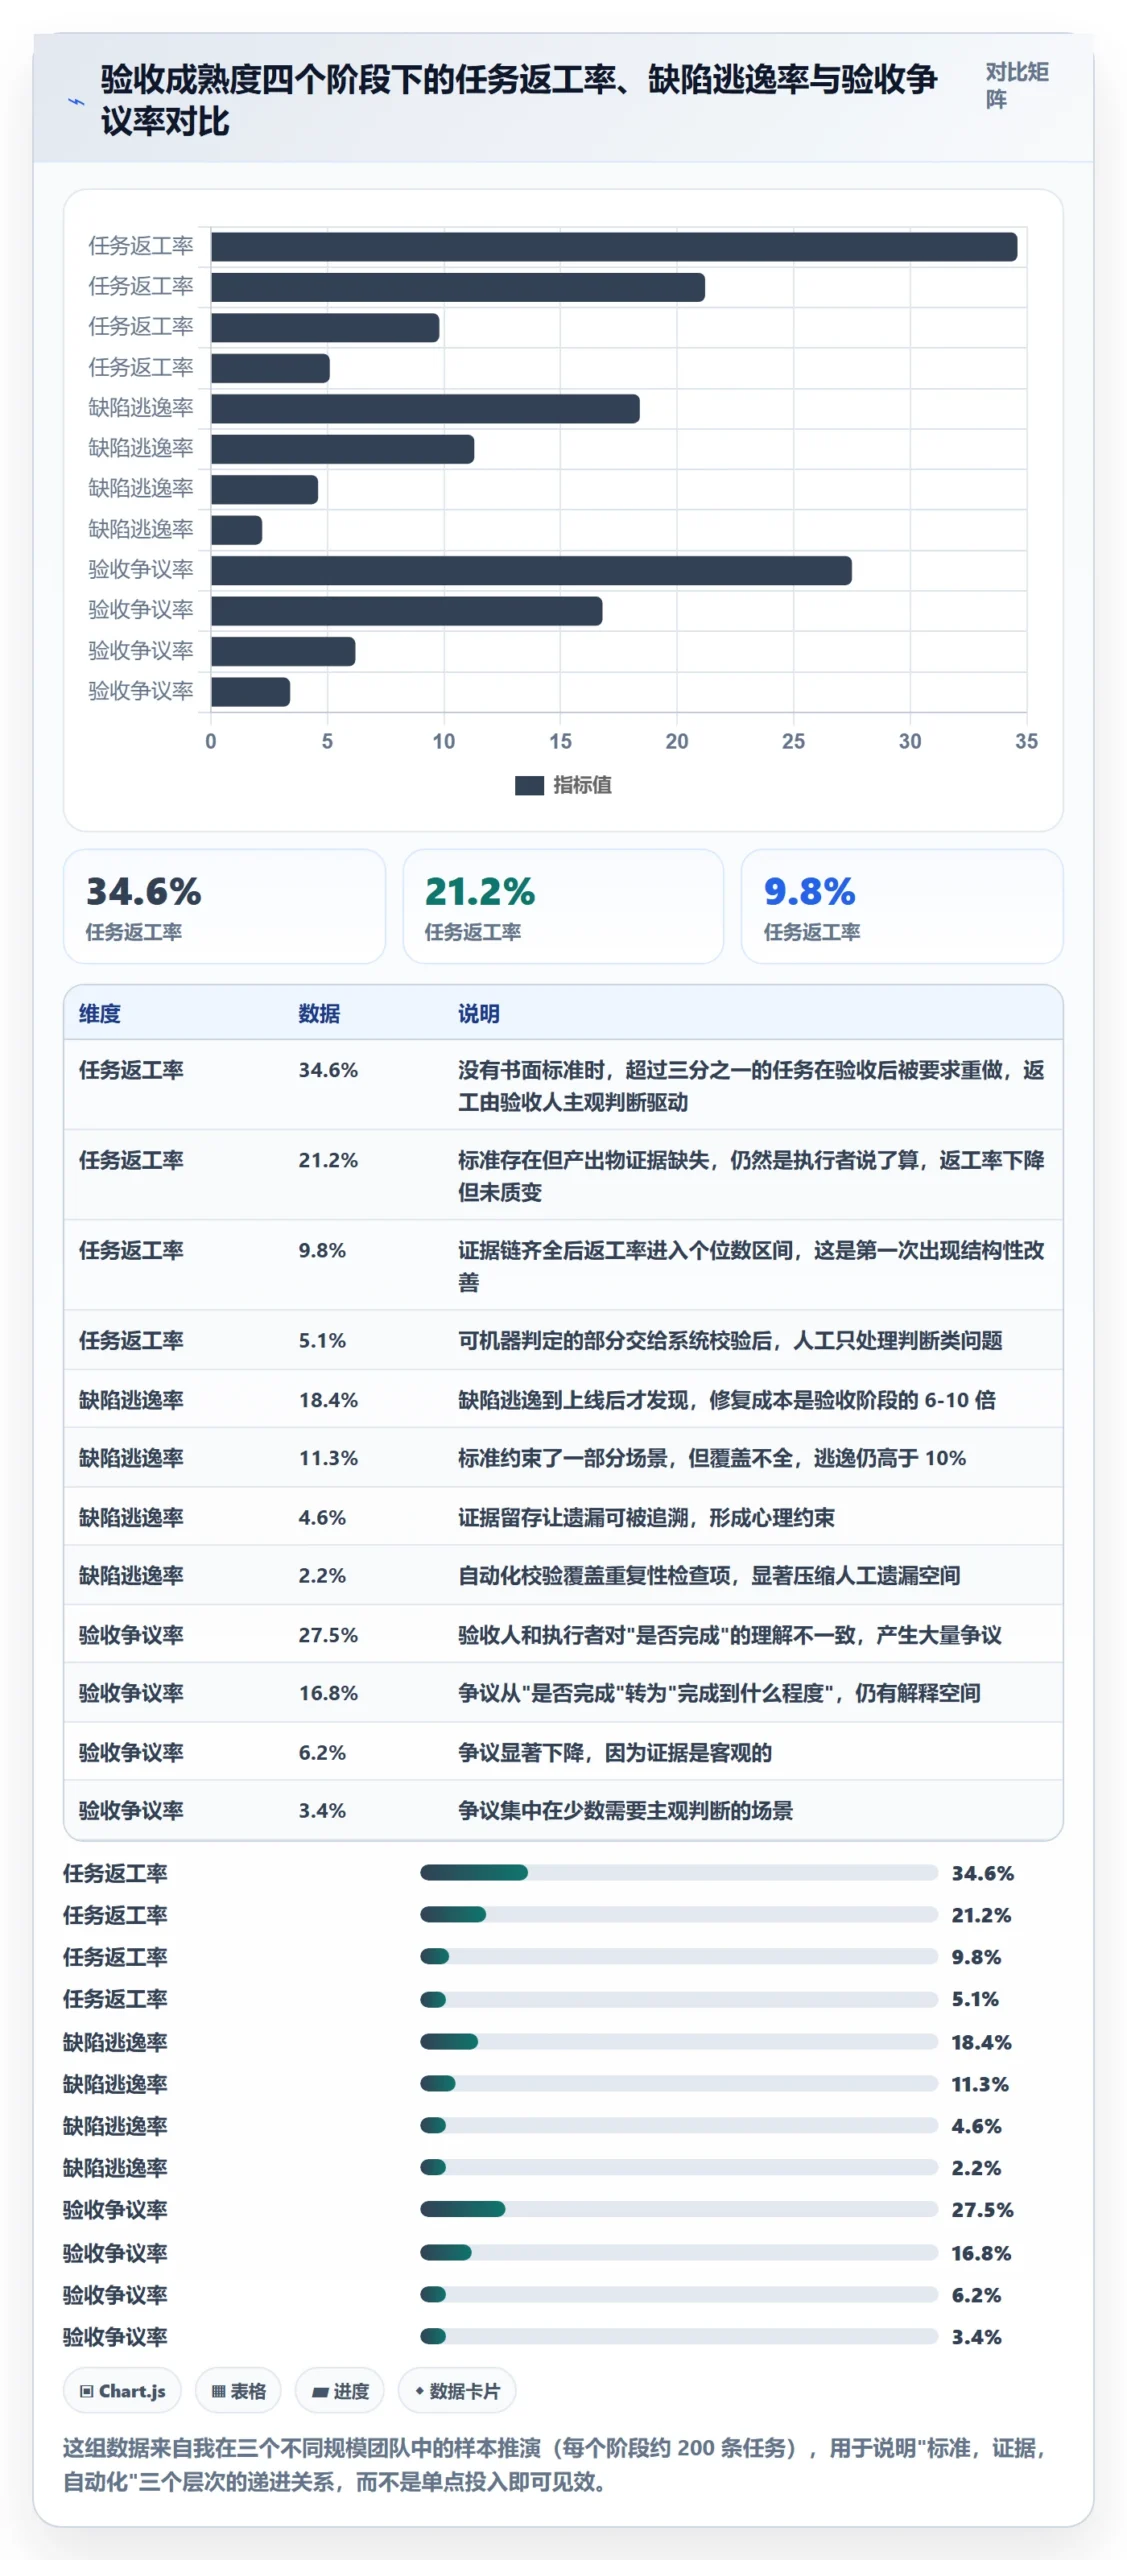The height and width of the screenshot is (2560, 1127).
Task: Click table description 缺陷逃逸到上线后才发现
Action: coord(727,1400)
